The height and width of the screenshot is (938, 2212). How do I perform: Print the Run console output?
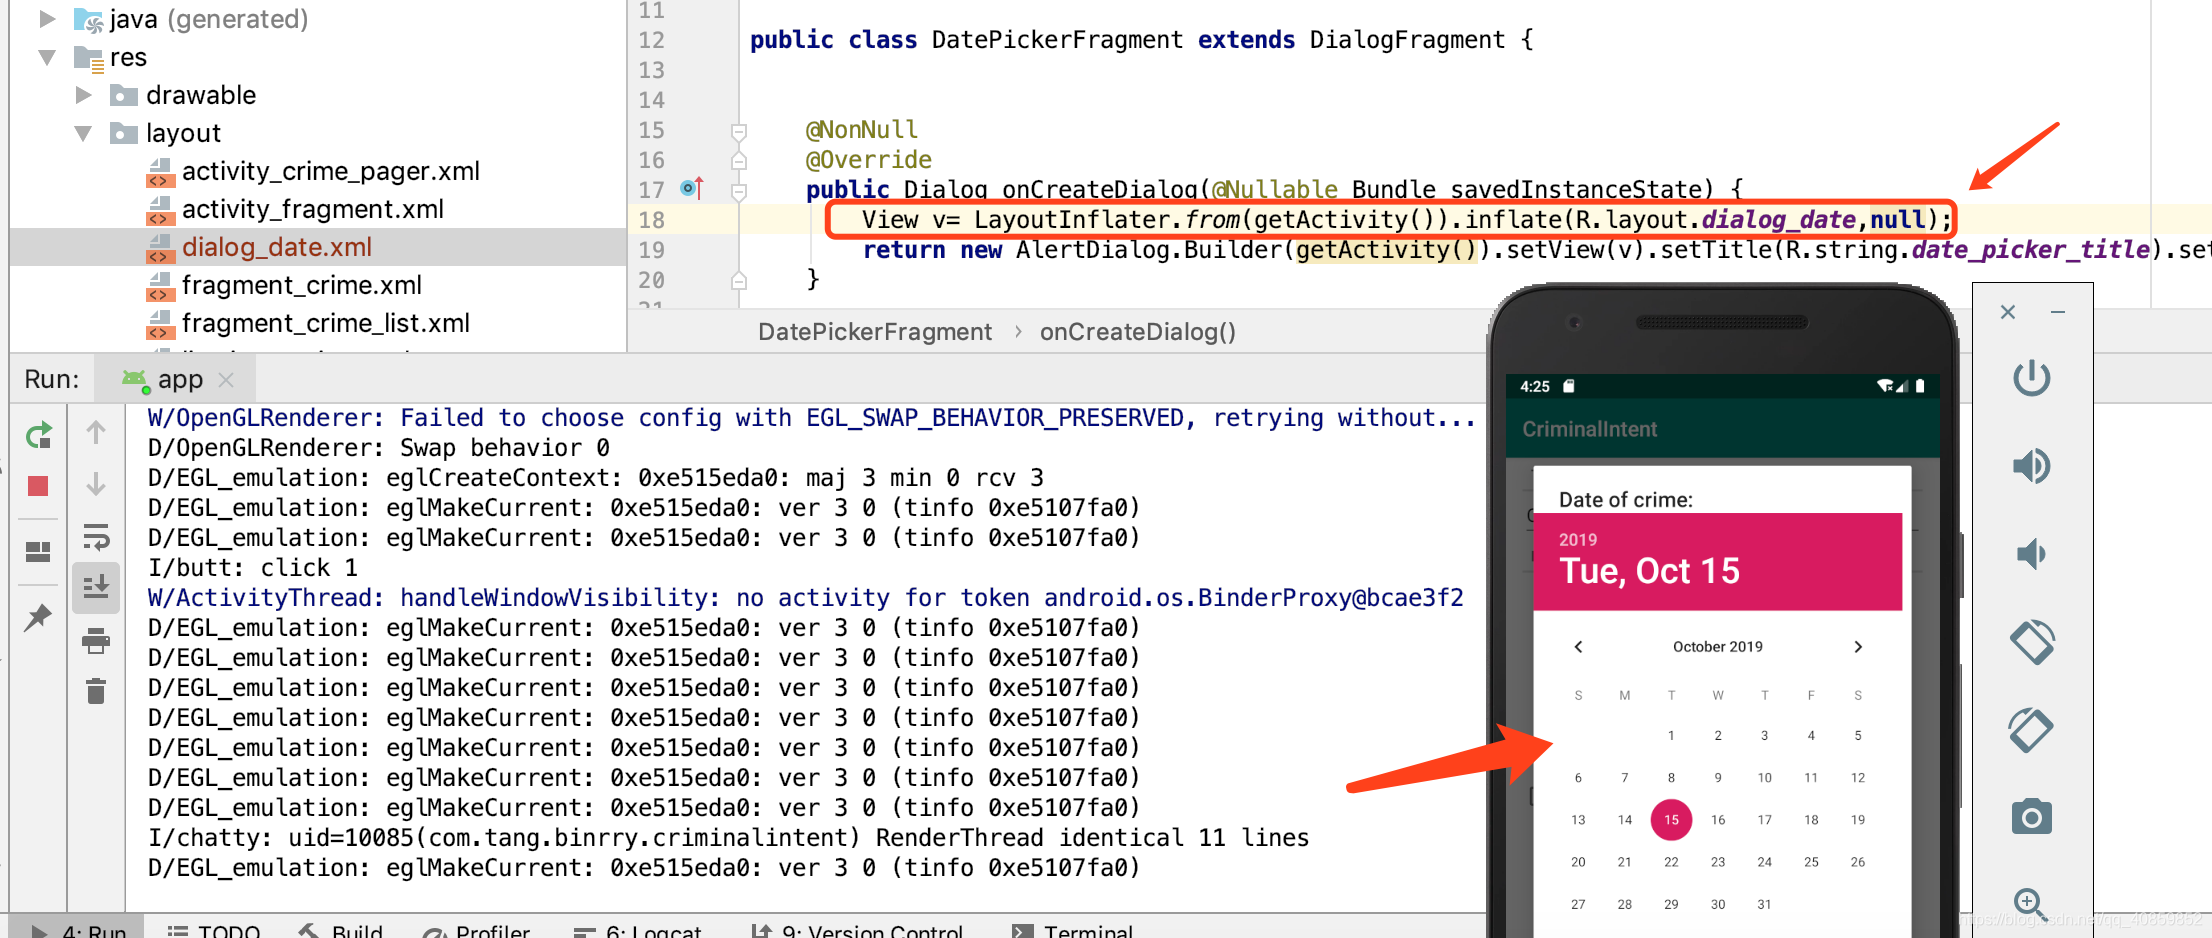(x=96, y=641)
